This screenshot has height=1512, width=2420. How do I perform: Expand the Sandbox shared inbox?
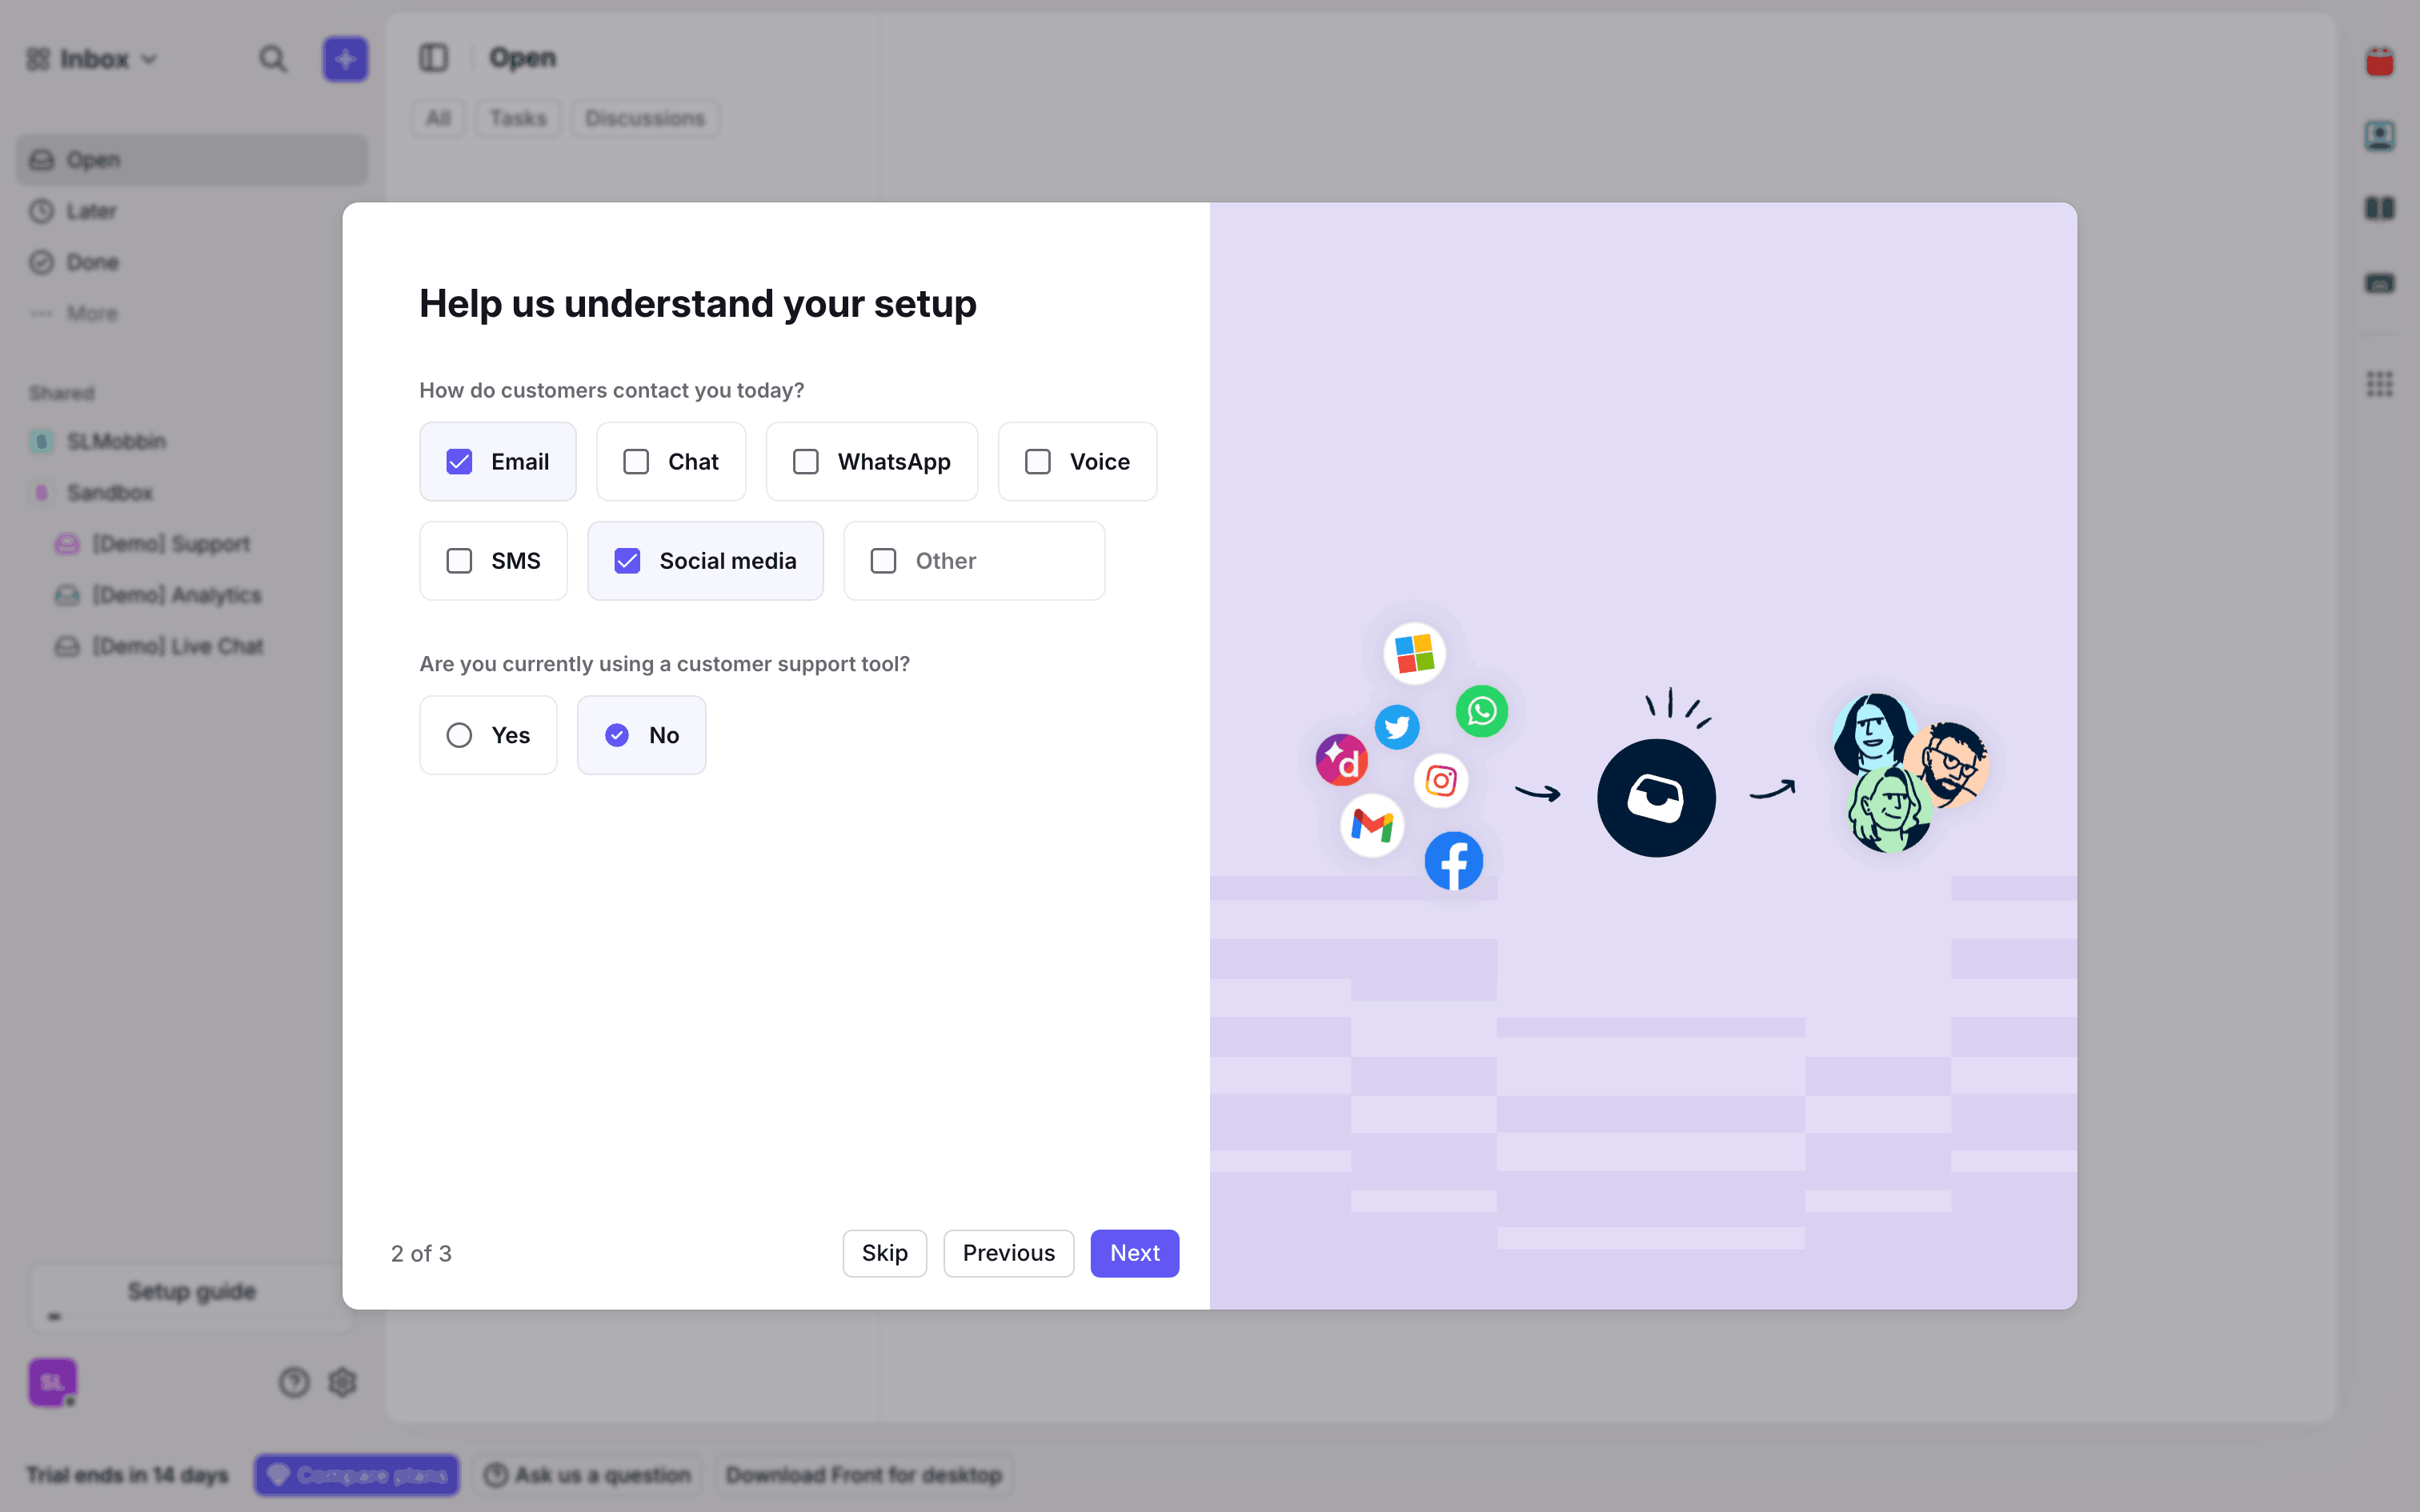109,492
